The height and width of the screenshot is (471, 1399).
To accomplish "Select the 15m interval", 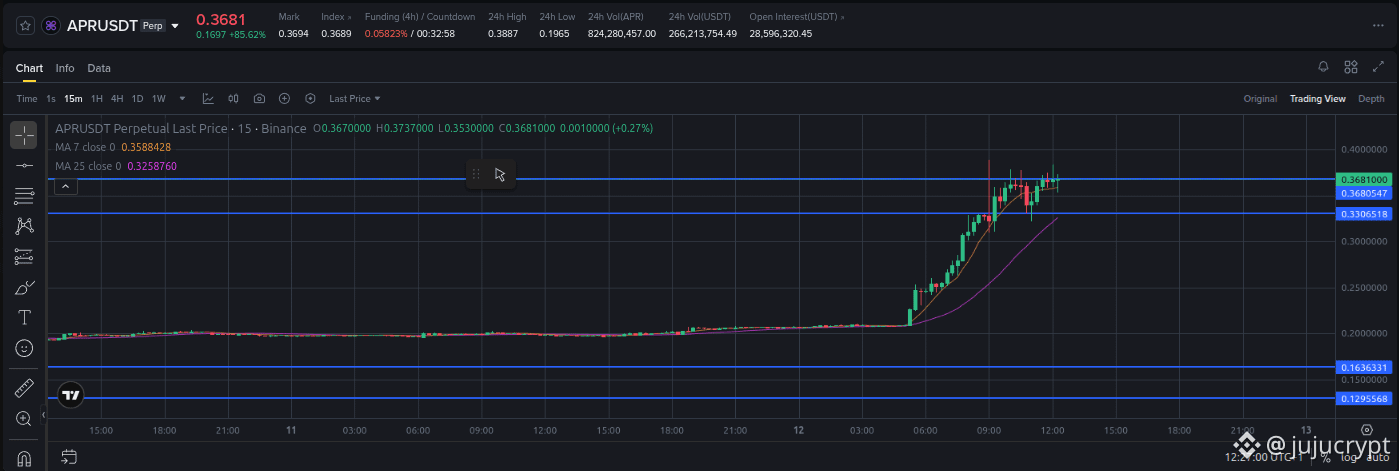I will [x=73, y=98].
